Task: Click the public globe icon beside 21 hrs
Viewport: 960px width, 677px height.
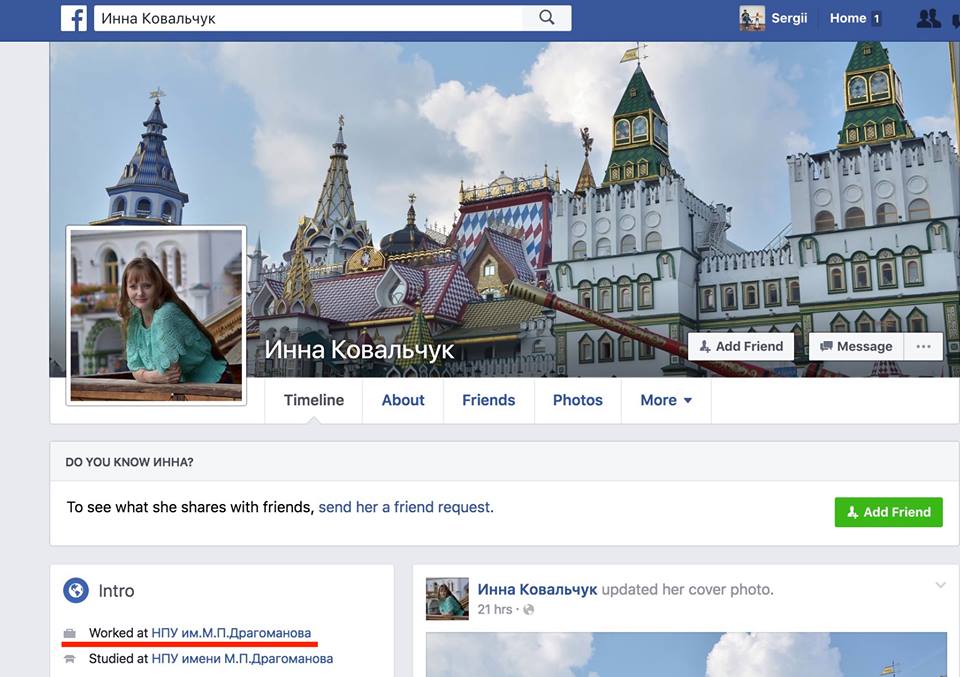Action: (528, 610)
